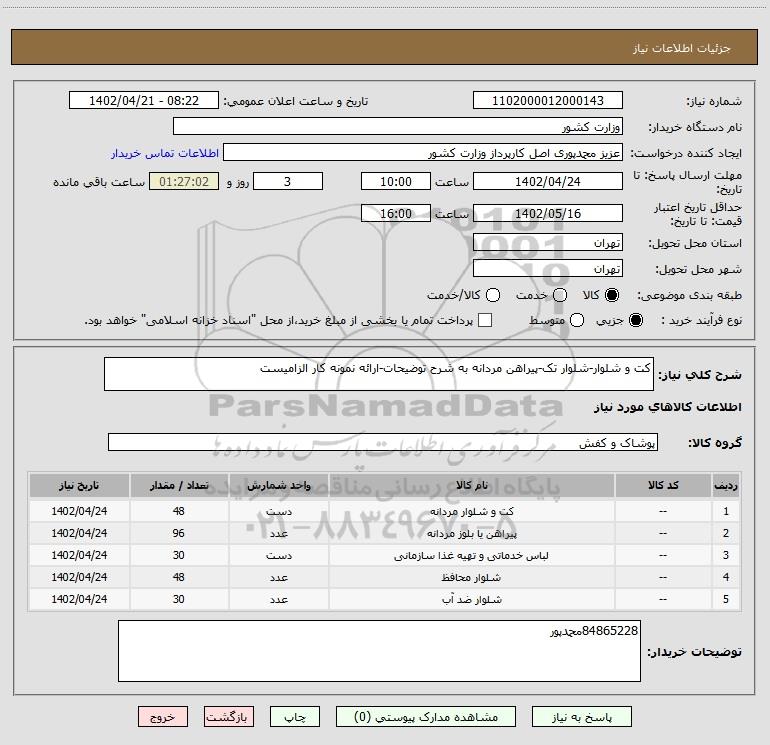Click the تعداد / مقدار column header
This screenshot has width=770, height=745.
(179, 486)
